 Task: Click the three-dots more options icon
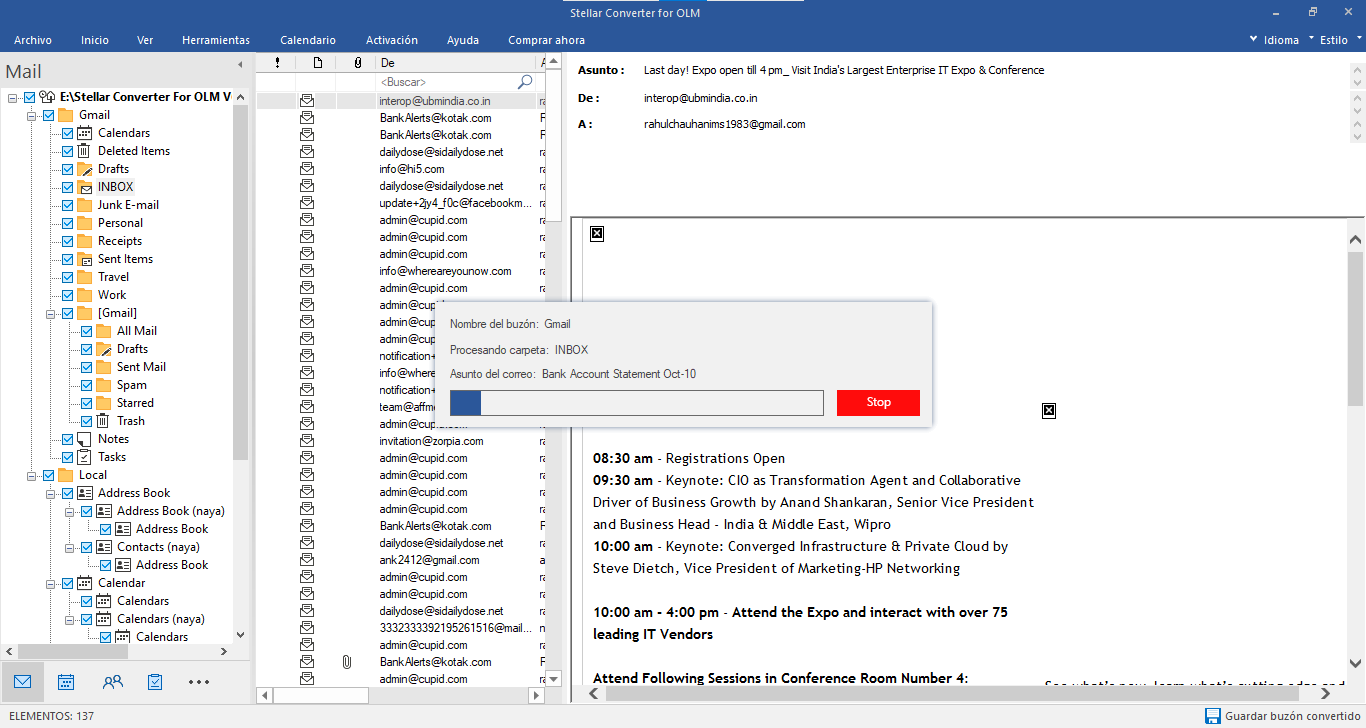[199, 682]
